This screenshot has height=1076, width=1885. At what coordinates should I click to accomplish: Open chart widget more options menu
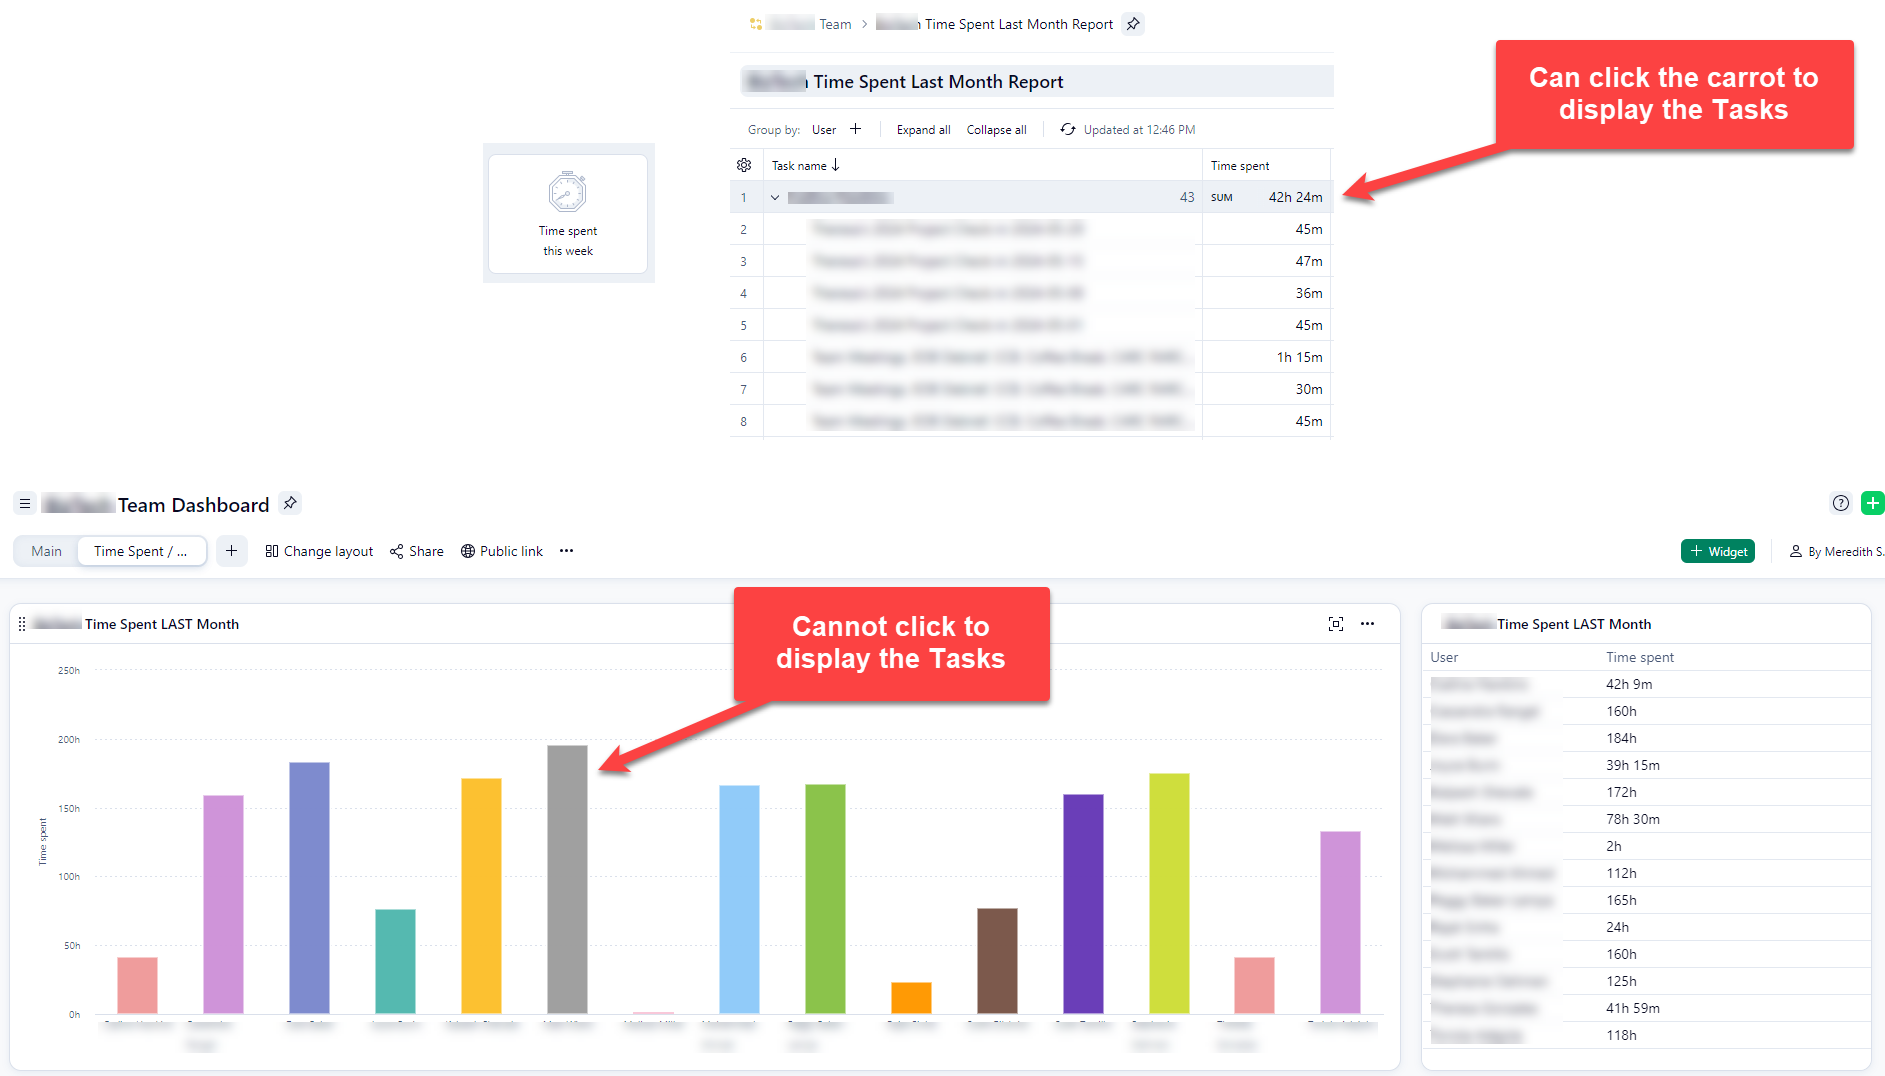point(1368,624)
